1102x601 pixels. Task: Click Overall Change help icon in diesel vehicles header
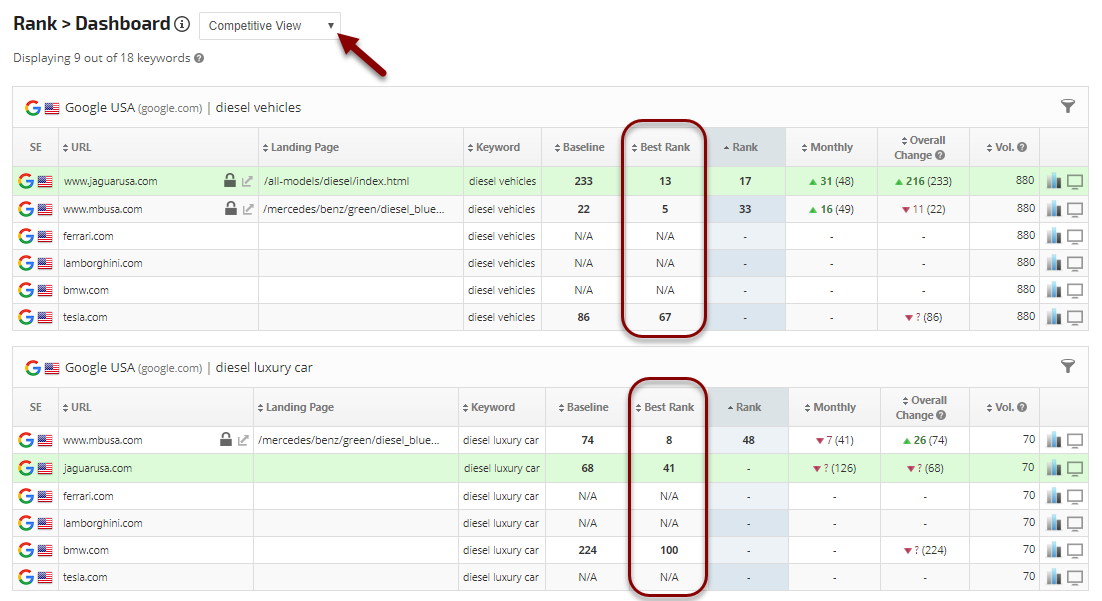[x=940, y=155]
